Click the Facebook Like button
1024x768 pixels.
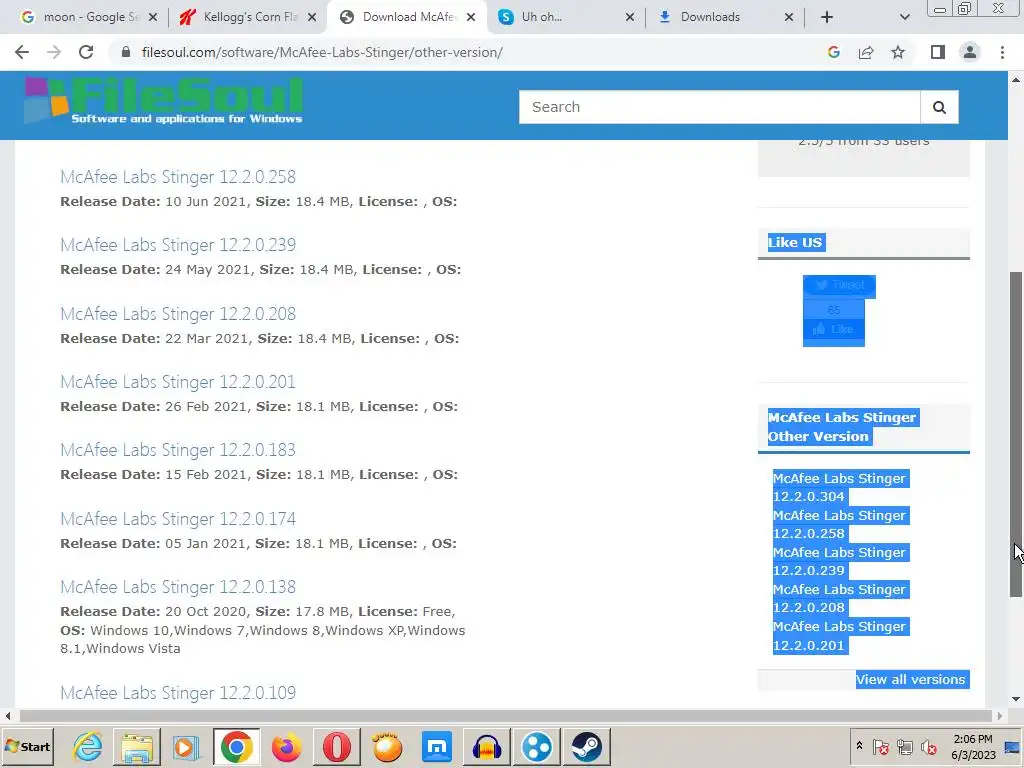tap(834, 329)
